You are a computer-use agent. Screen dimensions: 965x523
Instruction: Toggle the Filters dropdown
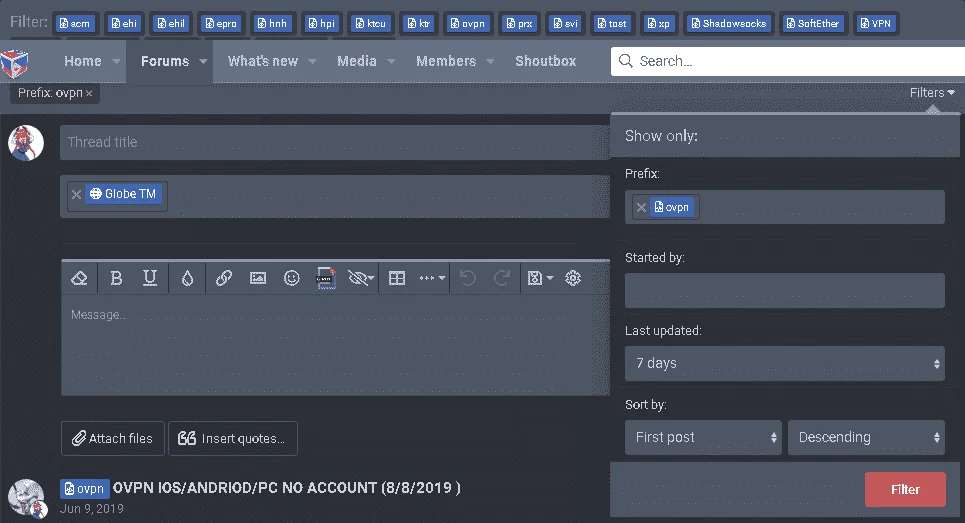click(932, 93)
